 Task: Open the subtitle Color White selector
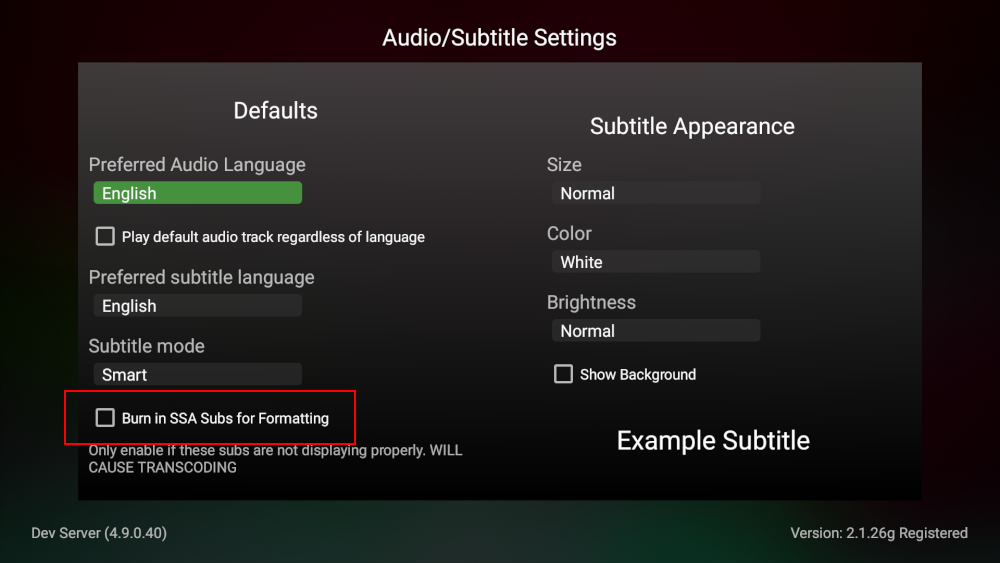(655, 262)
